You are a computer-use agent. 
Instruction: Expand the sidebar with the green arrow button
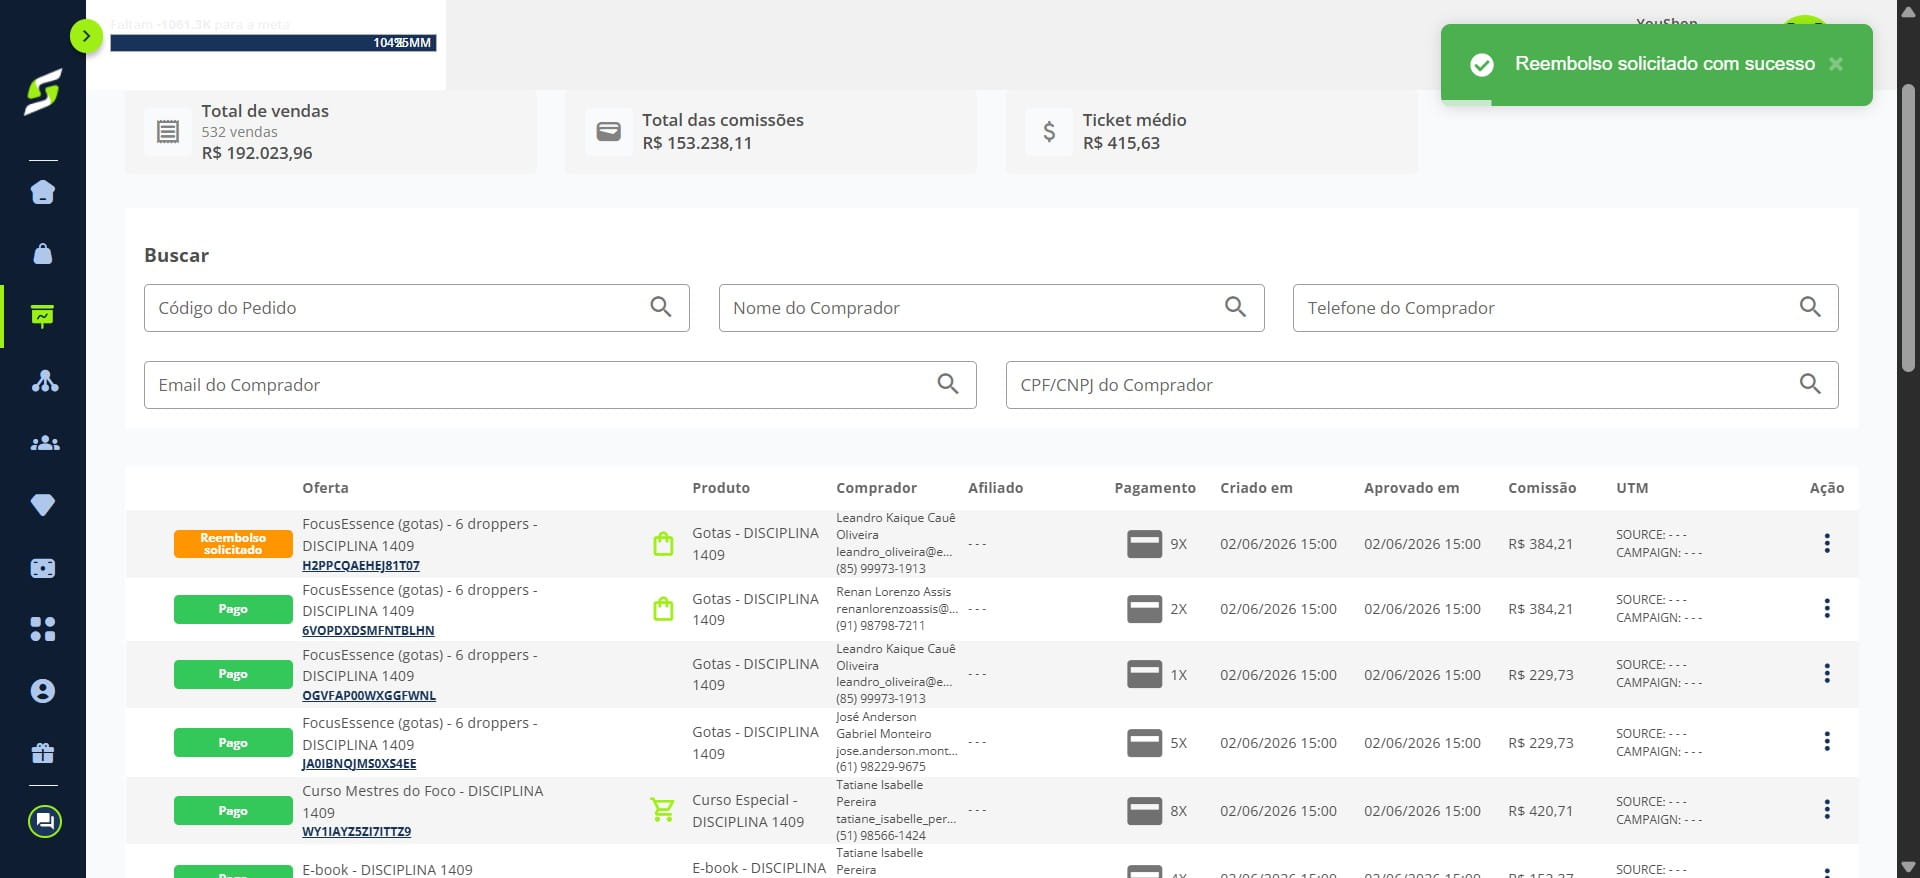pos(87,37)
